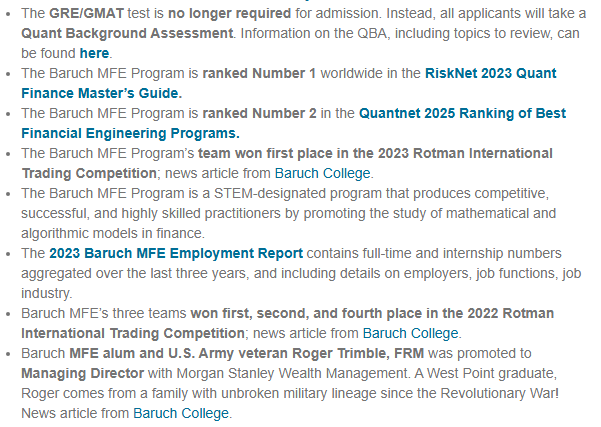Click Baruch College link for 2022 Rotman news
The width and height of the screenshot is (601, 427).
[x=410, y=333]
